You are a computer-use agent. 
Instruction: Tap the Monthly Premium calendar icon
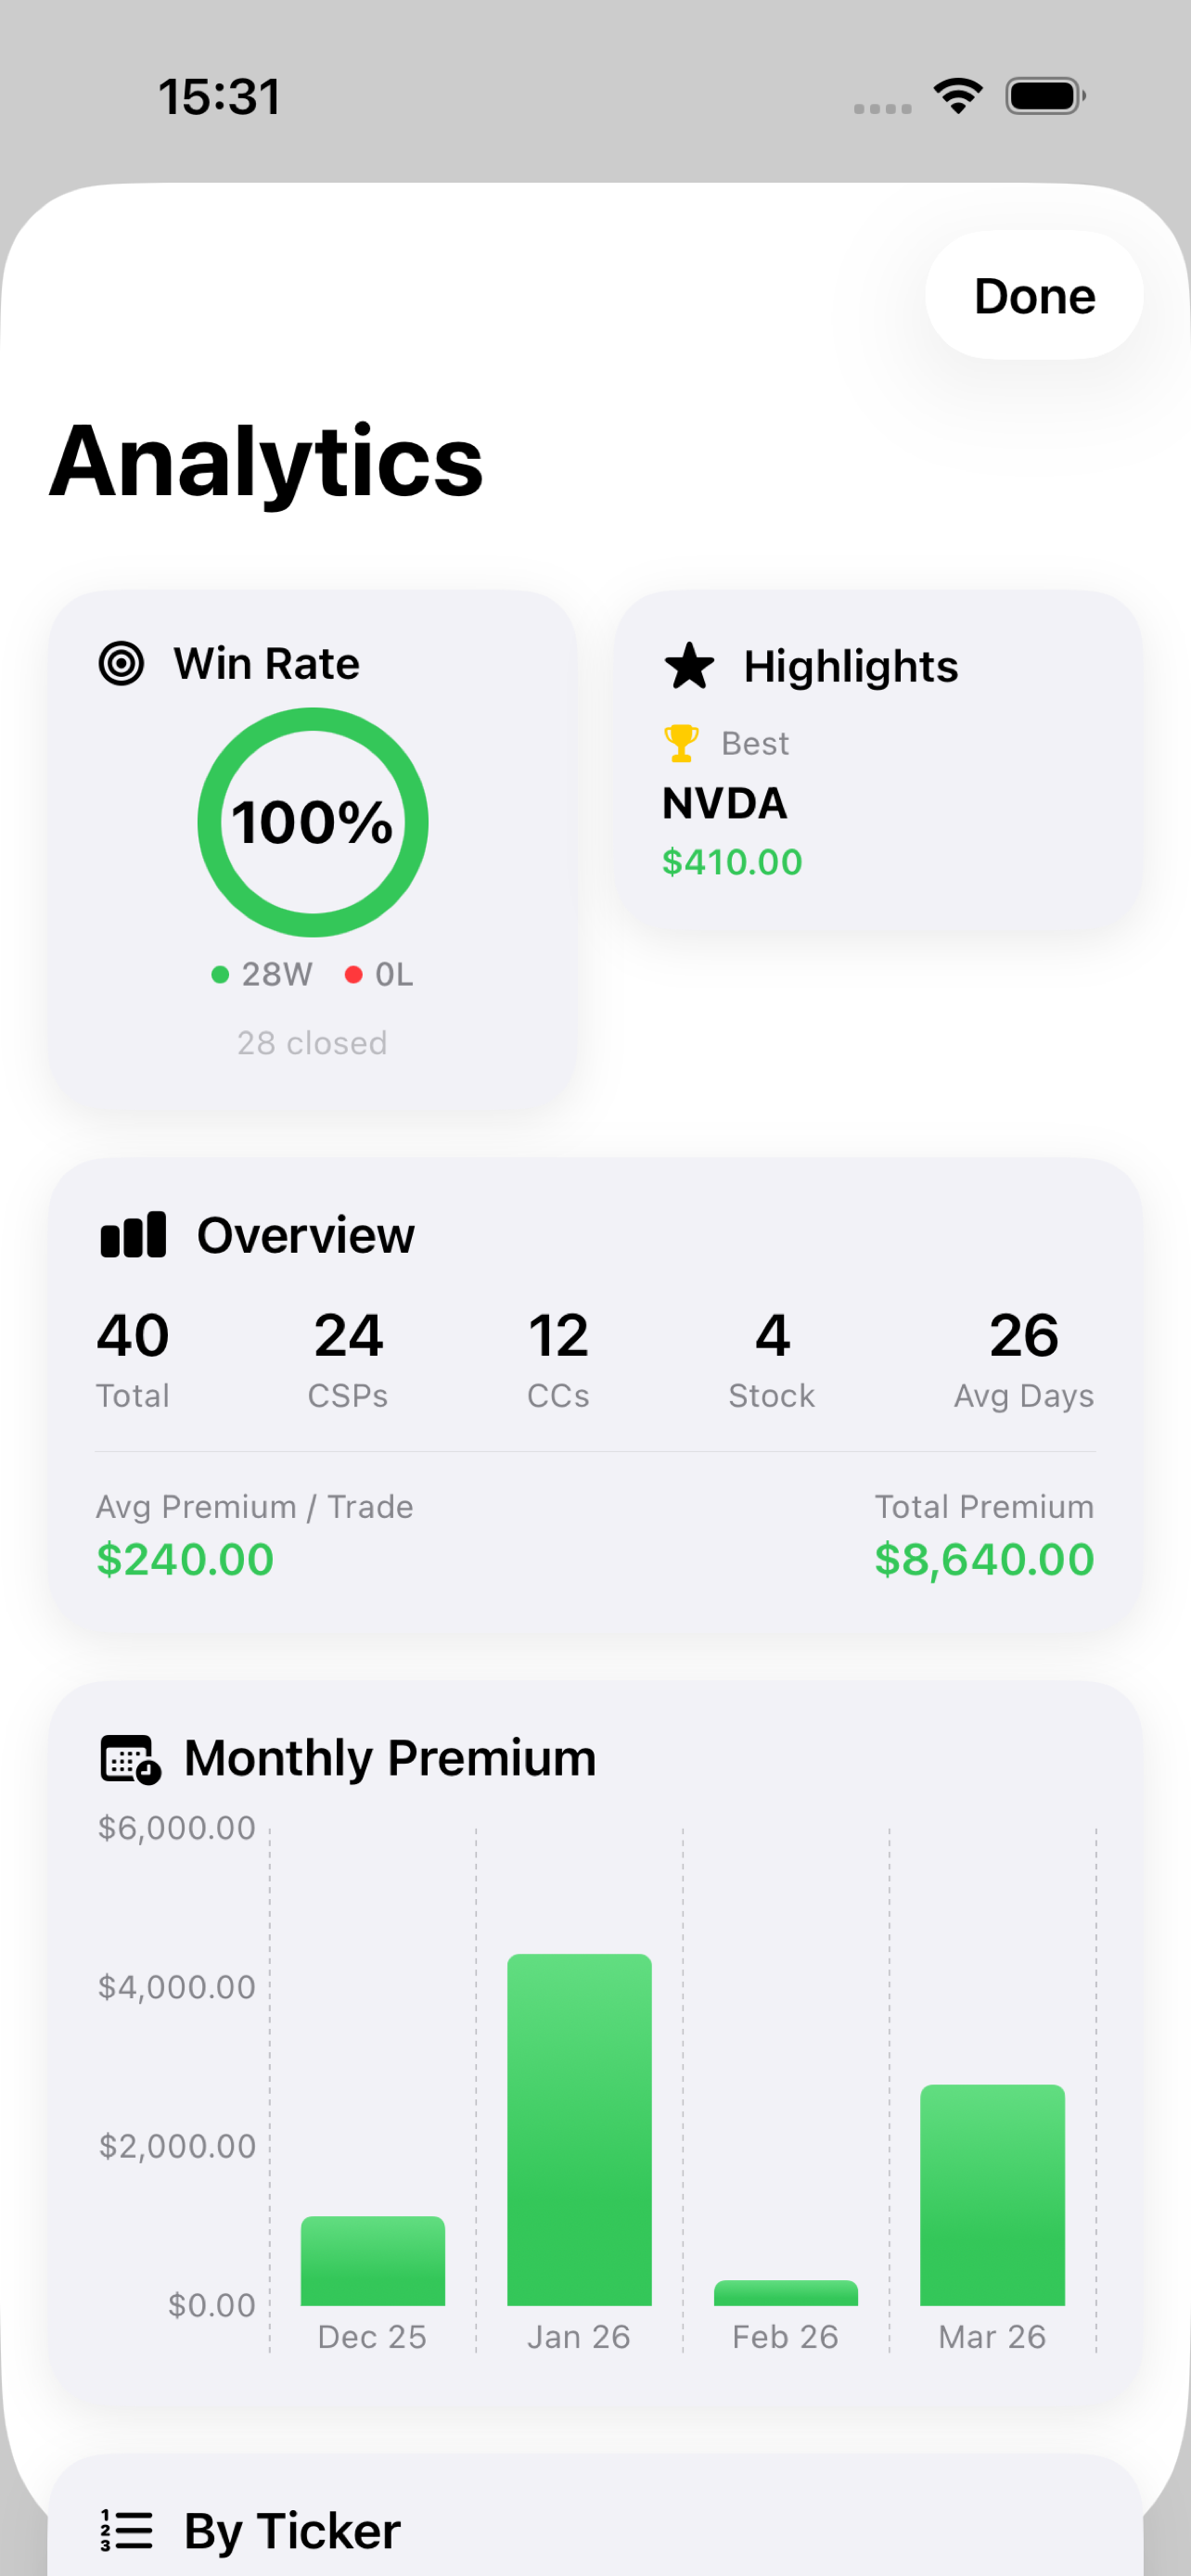pos(130,1758)
